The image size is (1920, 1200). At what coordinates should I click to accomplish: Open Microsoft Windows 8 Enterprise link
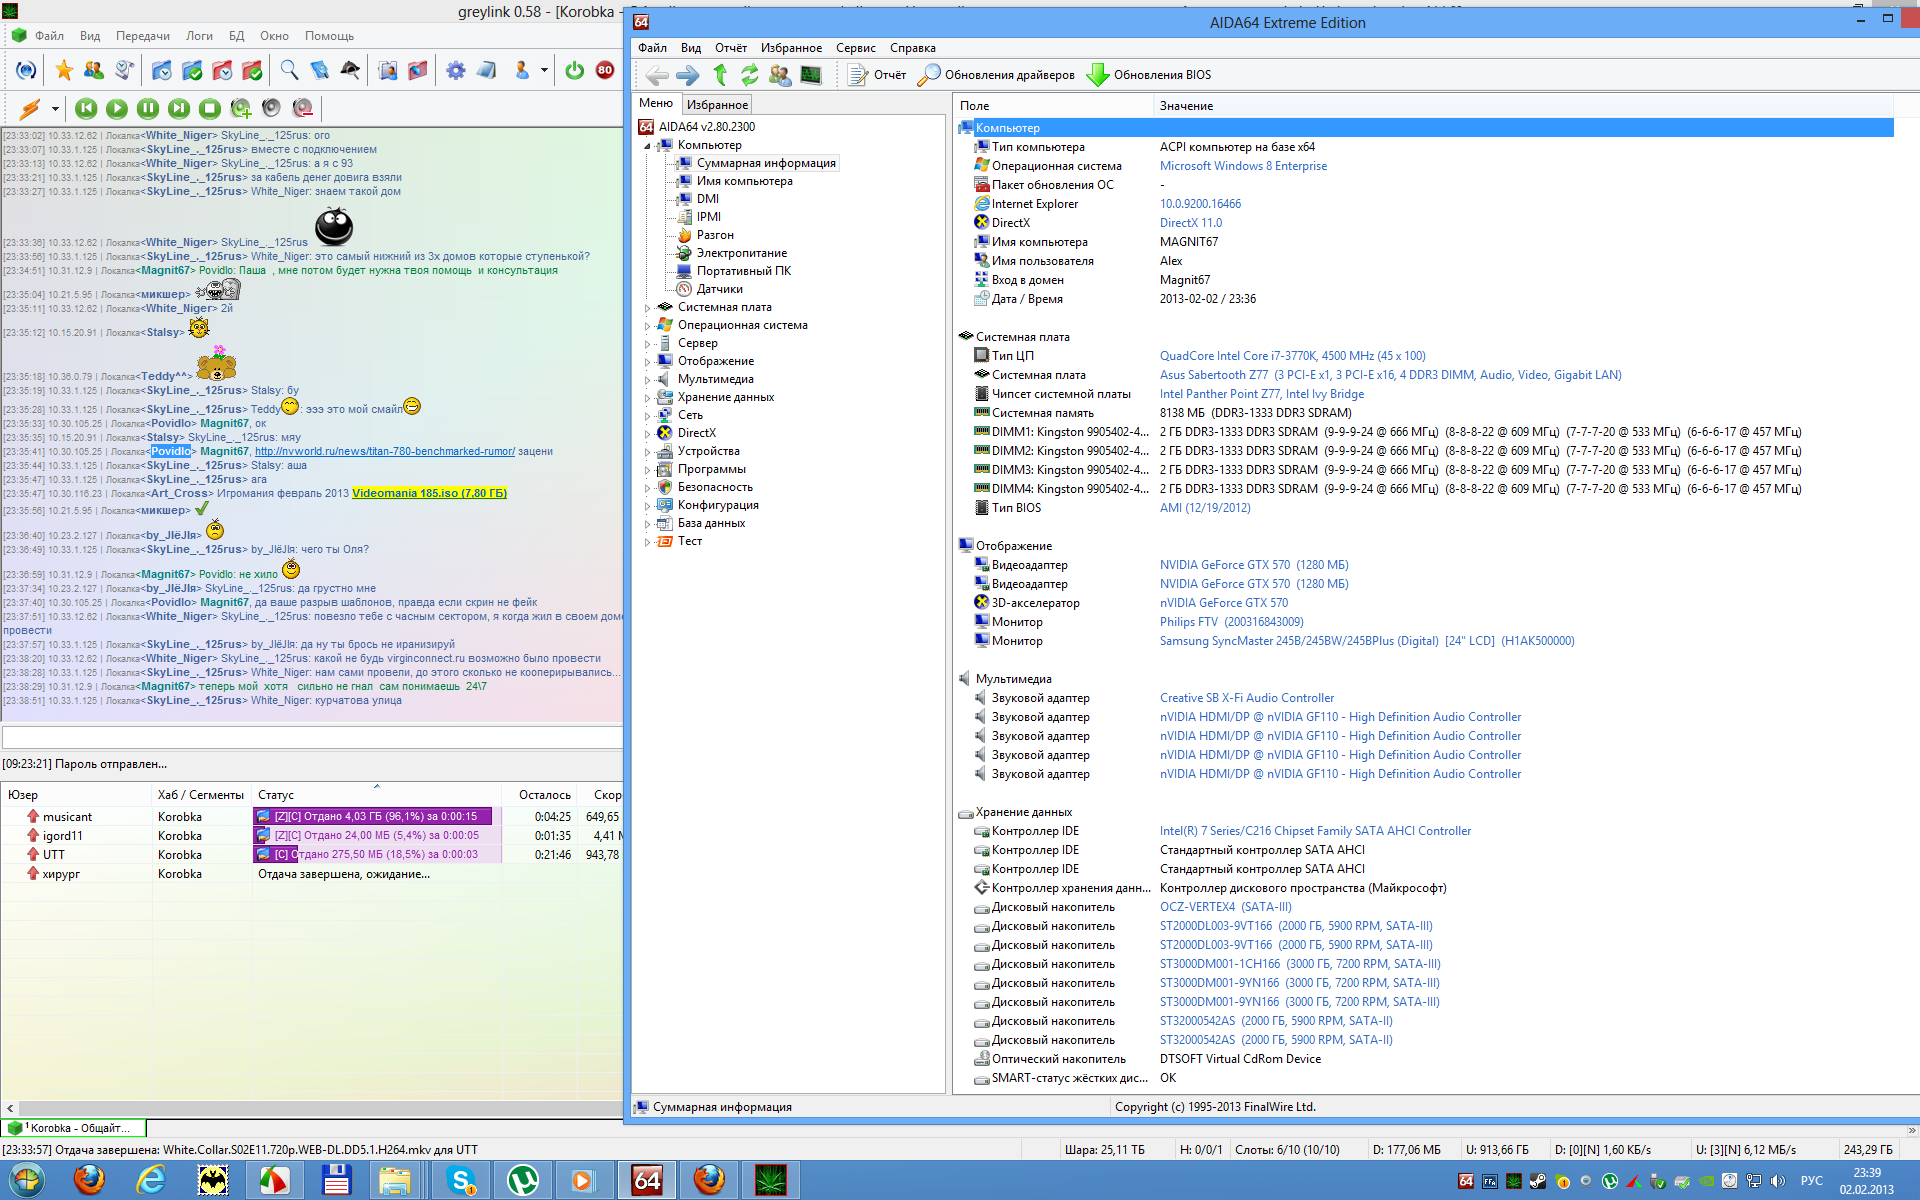1243,166
